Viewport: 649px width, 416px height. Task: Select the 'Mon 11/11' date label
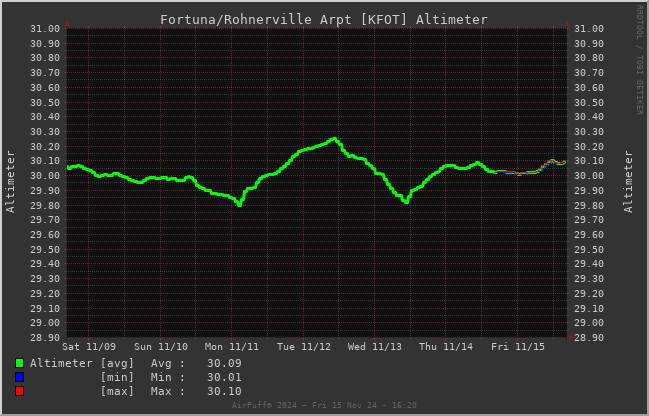pyautogui.click(x=232, y=346)
